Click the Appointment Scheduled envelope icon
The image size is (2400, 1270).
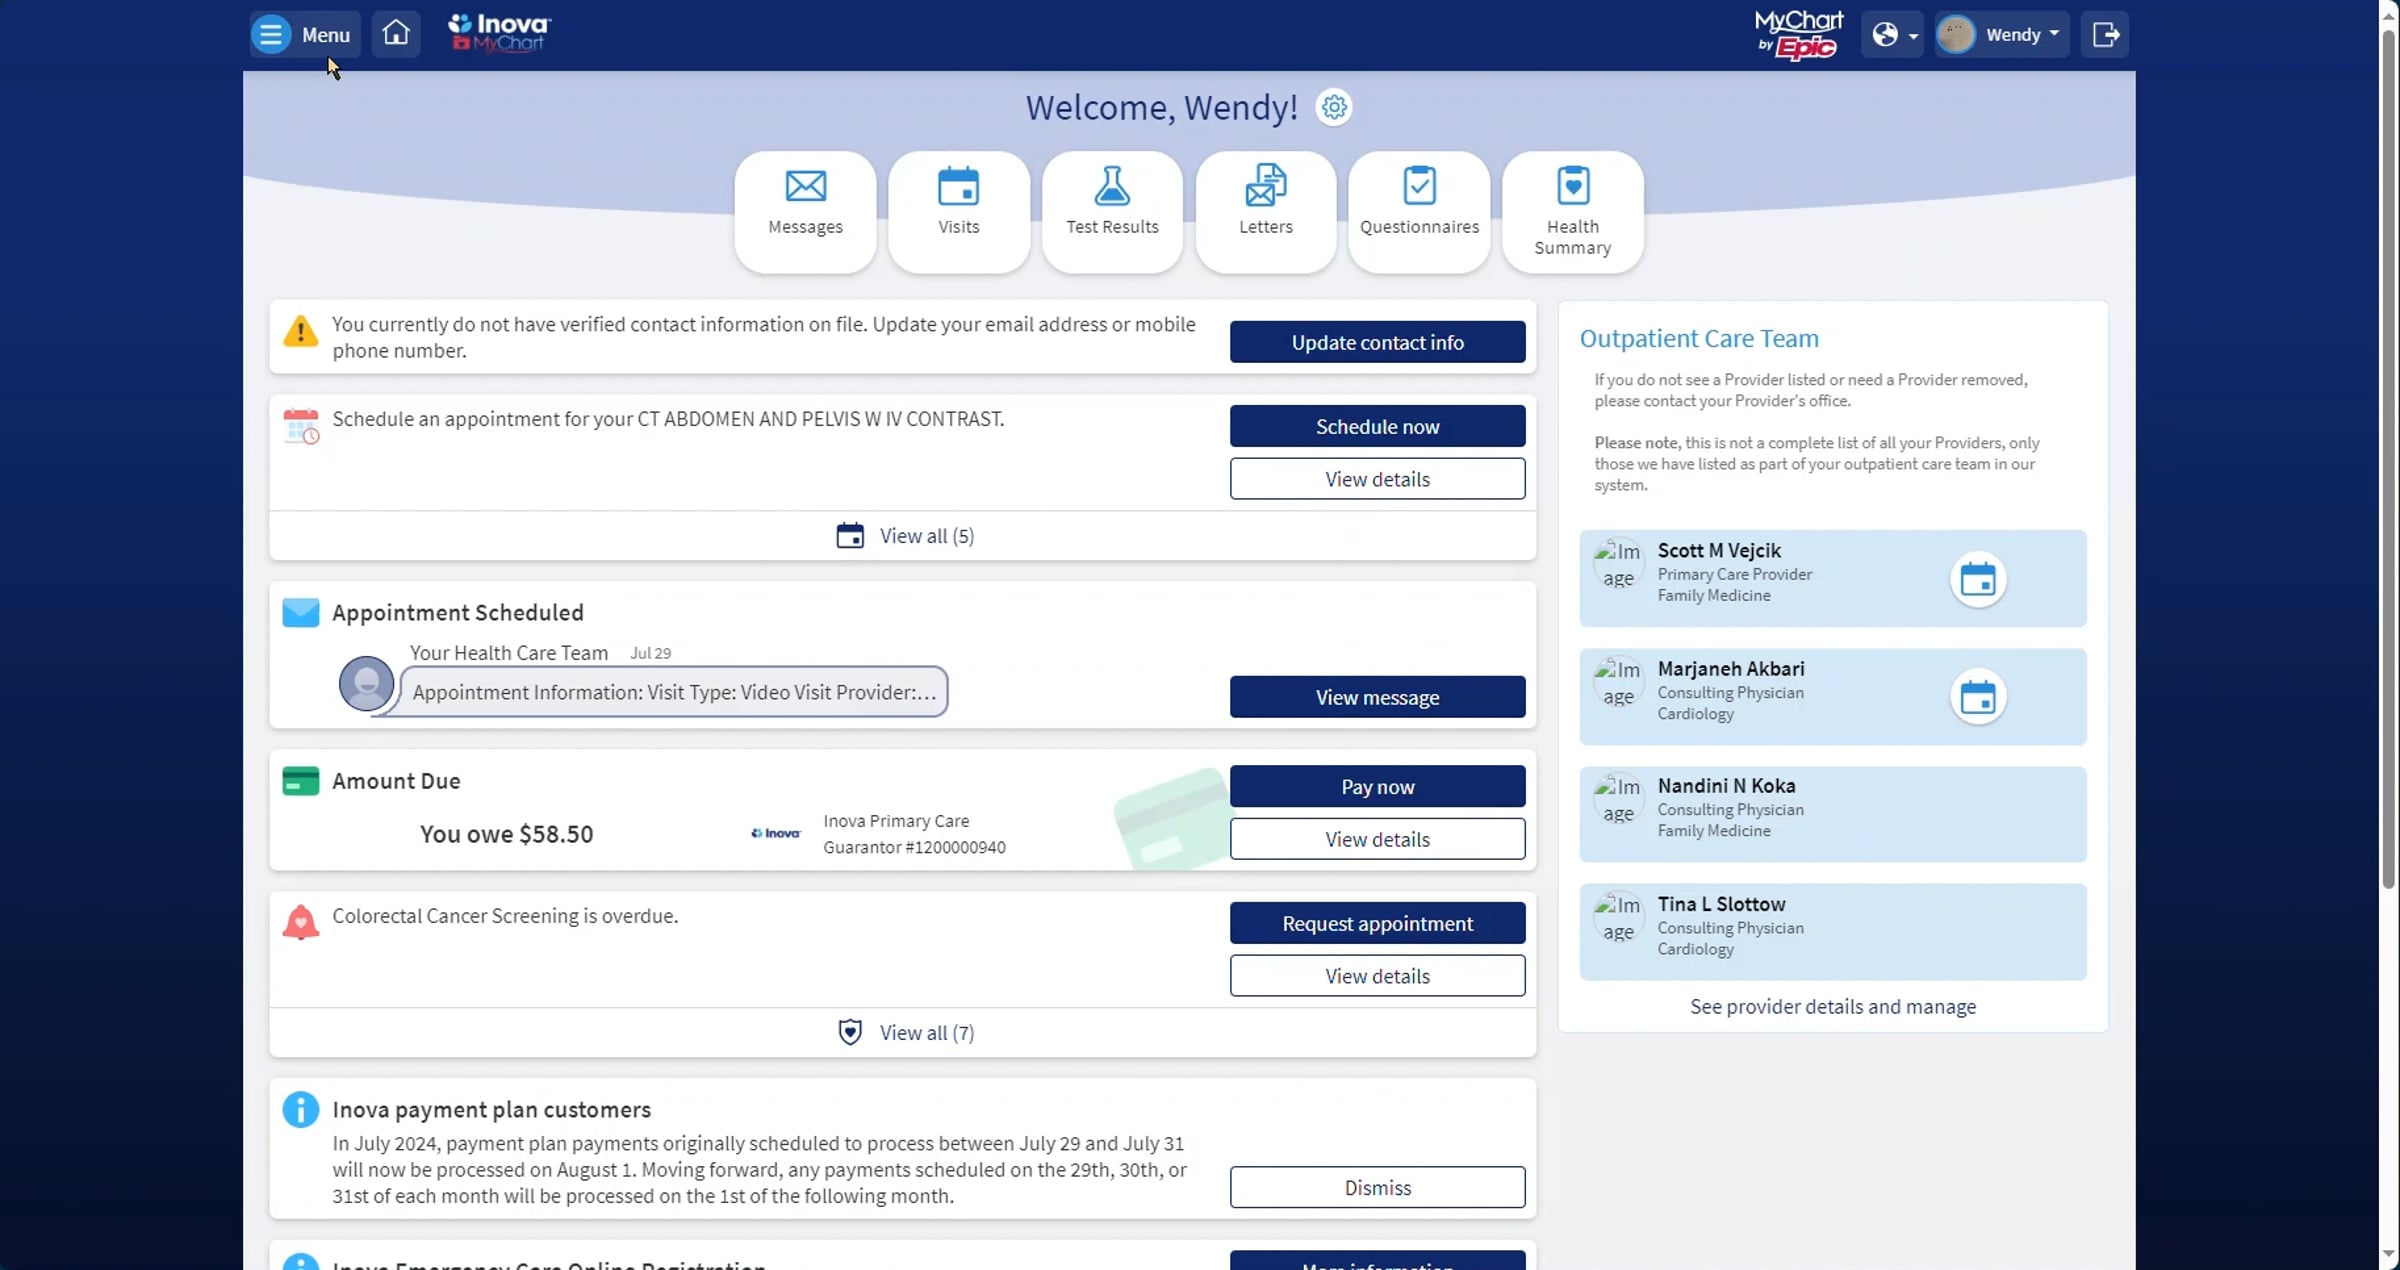[x=300, y=612]
